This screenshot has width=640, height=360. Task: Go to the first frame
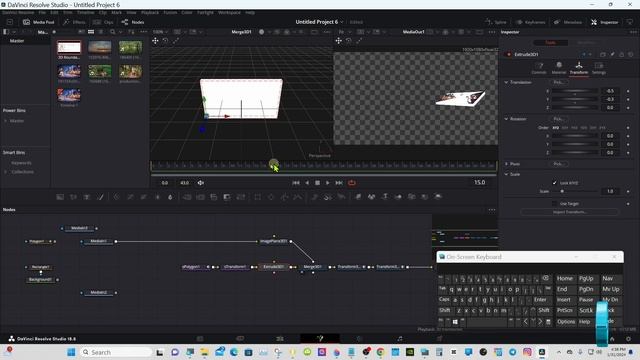tap(296, 183)
